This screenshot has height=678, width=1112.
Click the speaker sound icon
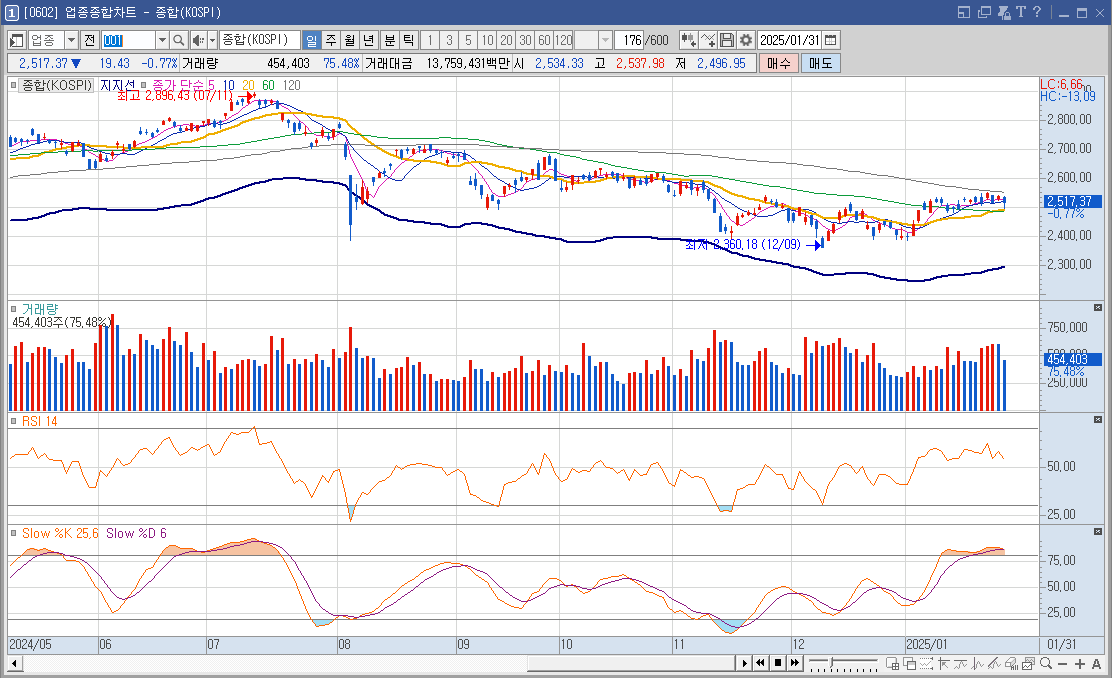tap(198, 40)
